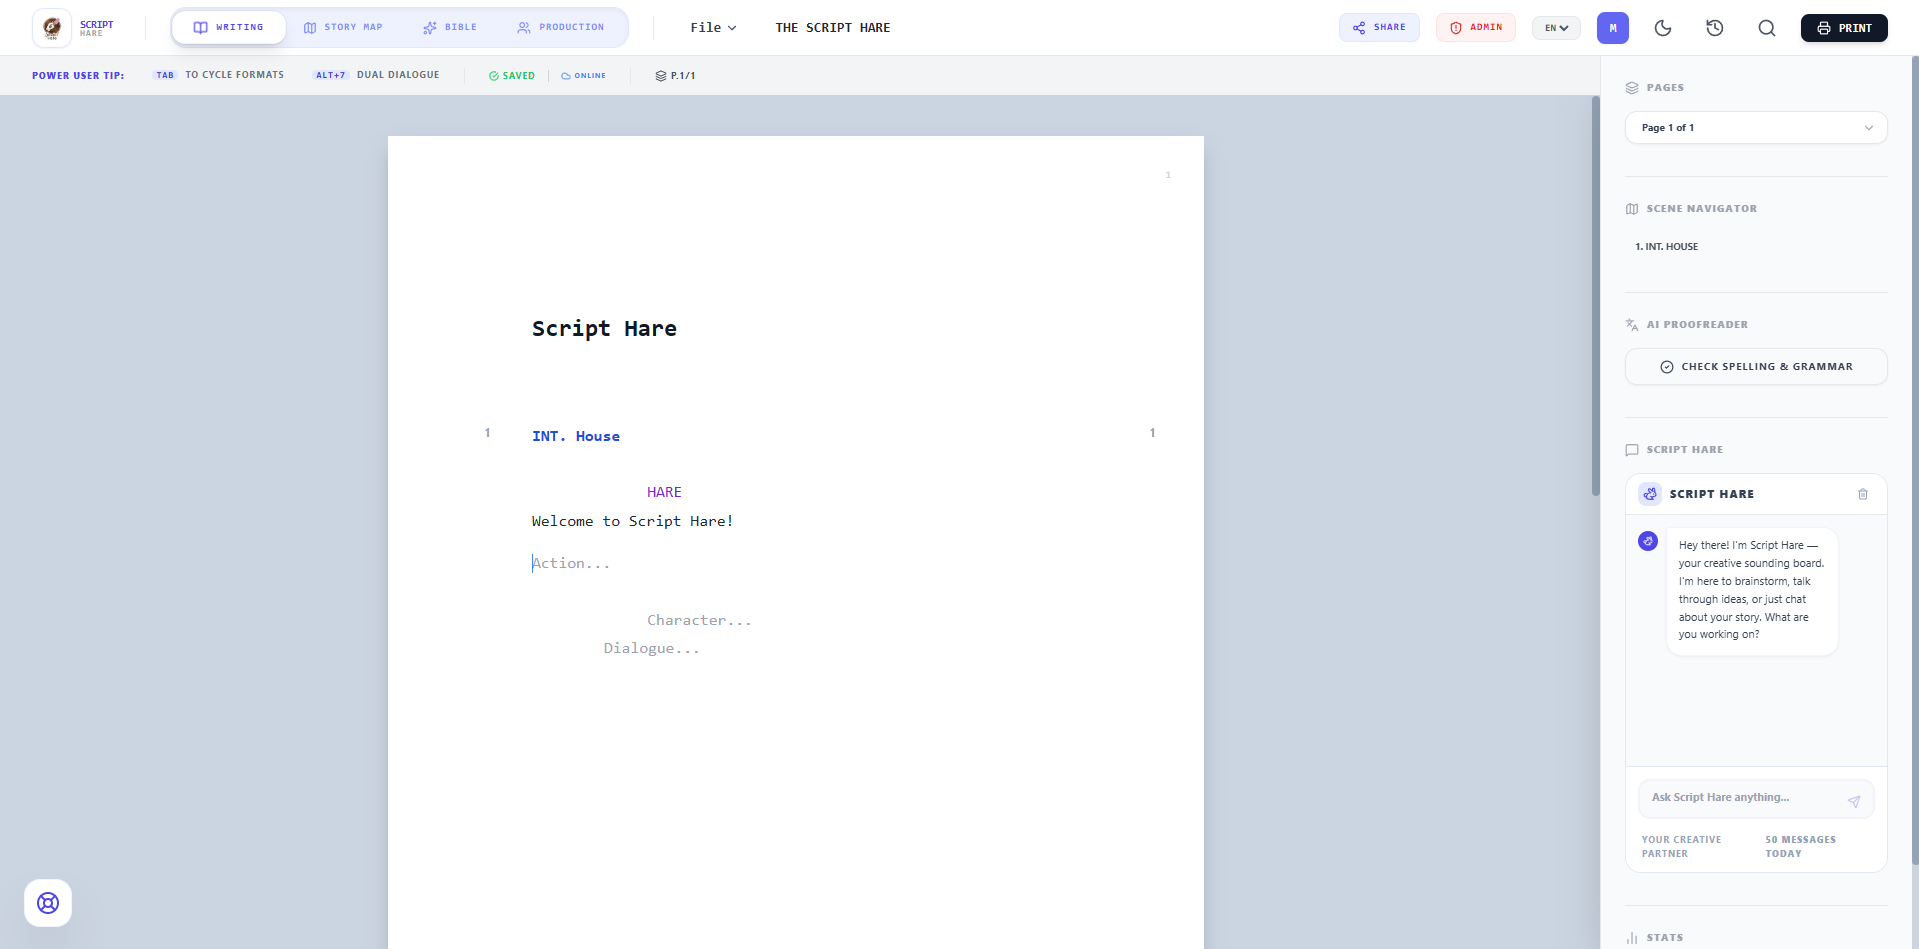Click the page stack icon beside P.1/1
The height and width of the screenshot is (949, 1919).
pos(660,74)
